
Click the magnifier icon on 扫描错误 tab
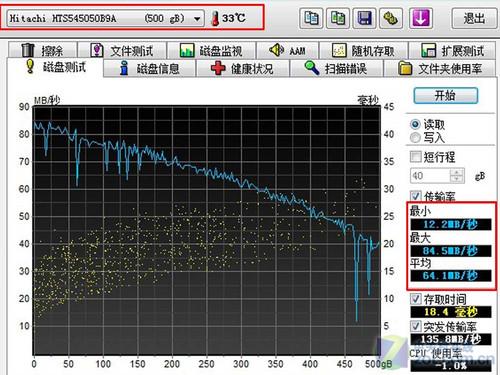(x=312, y=68)
